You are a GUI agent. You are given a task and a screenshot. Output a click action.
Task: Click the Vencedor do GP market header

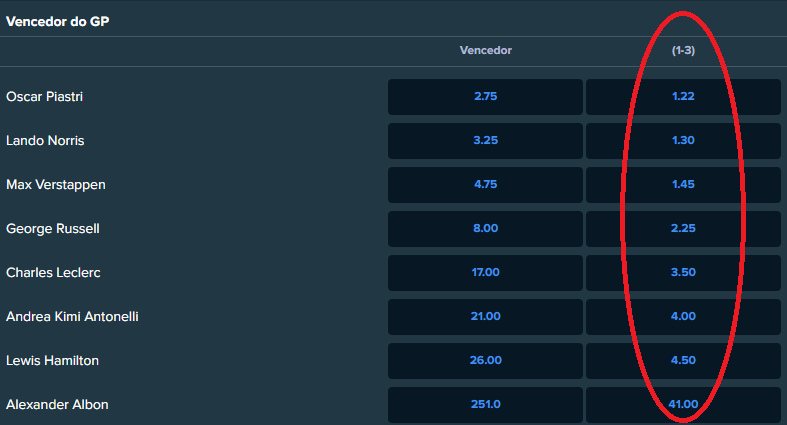[x=57, y=22]
